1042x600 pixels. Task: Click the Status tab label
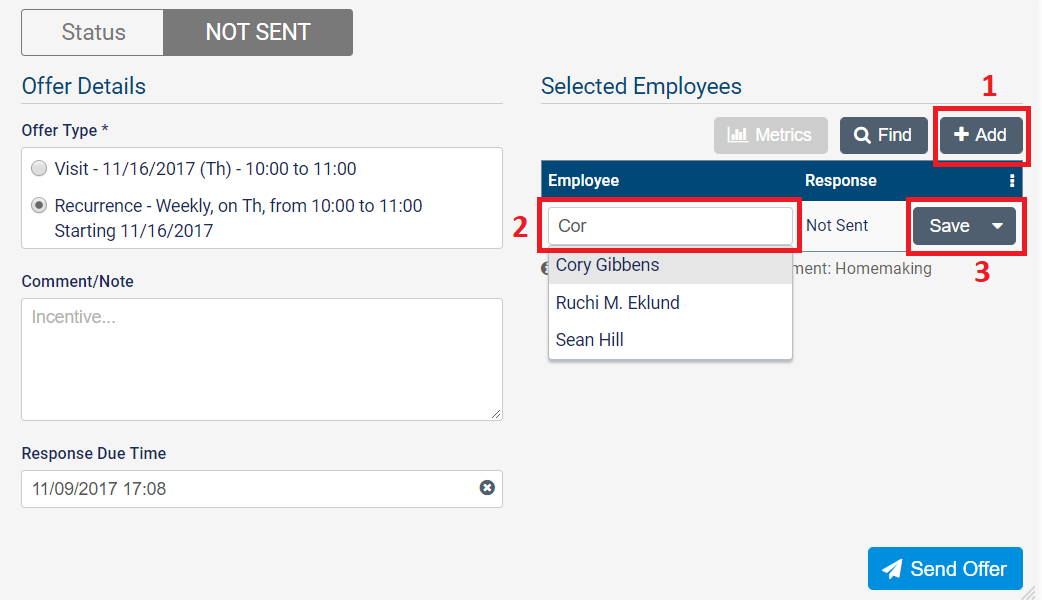coord(93,32)
